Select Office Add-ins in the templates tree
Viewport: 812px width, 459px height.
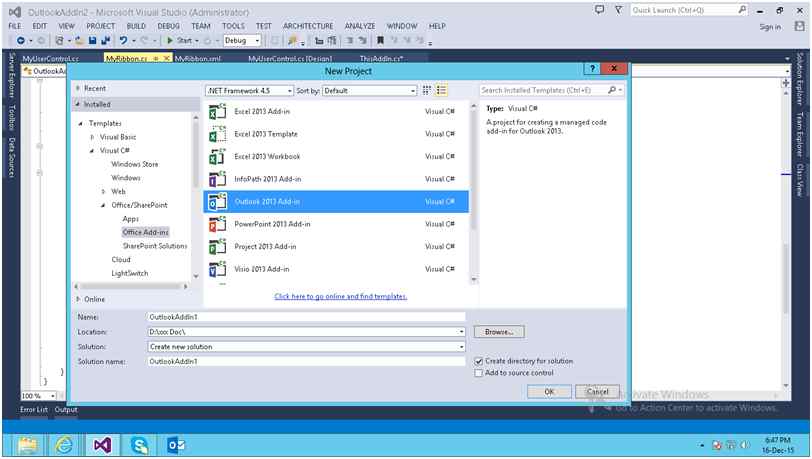[x=146, y=233]
